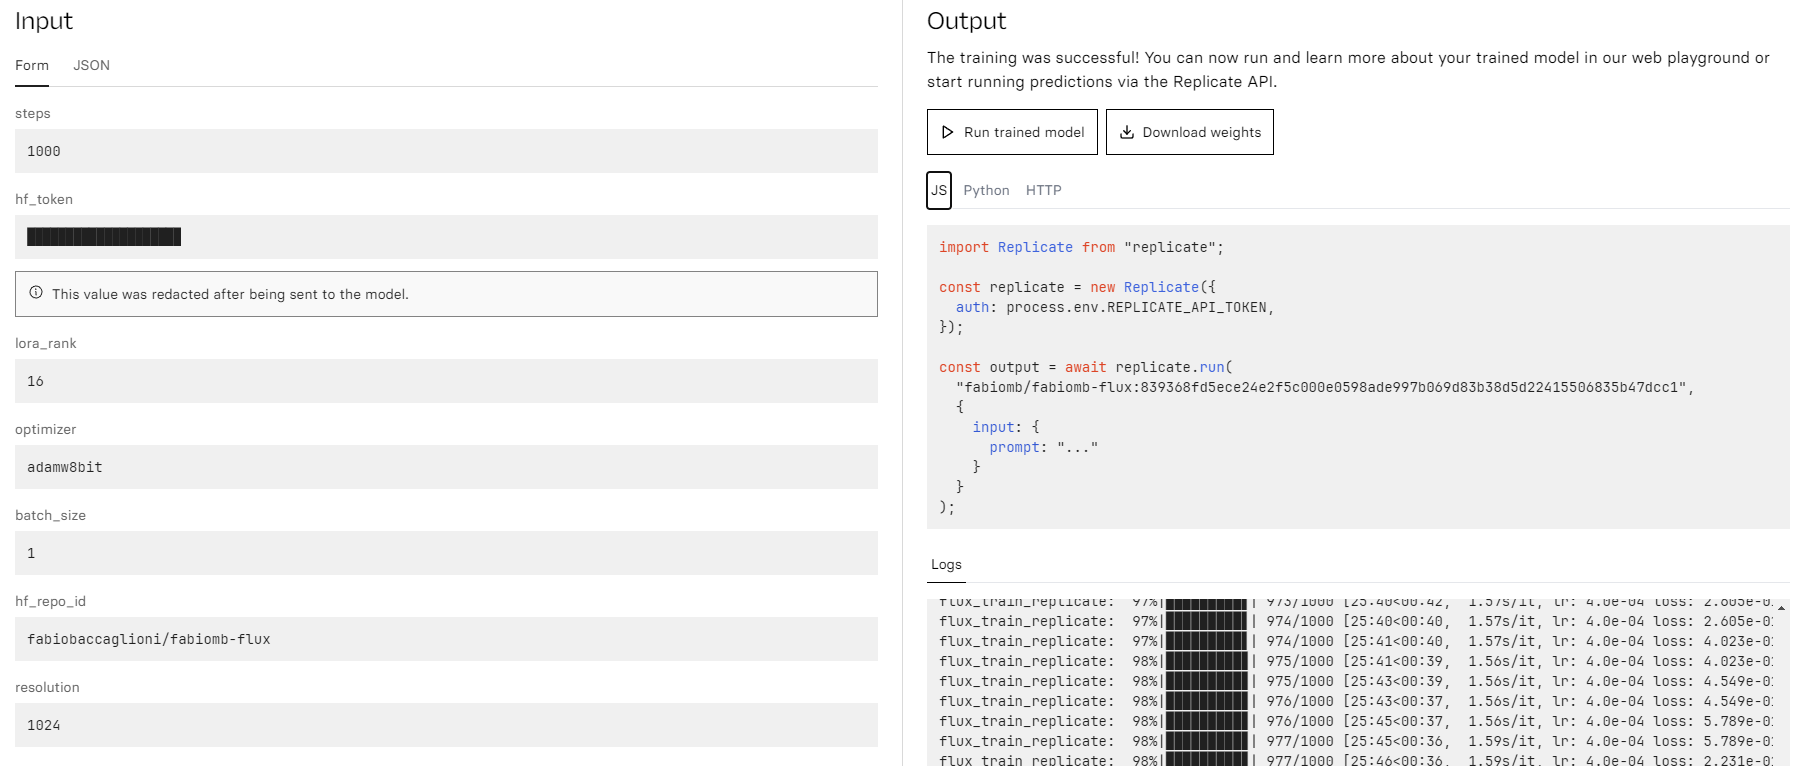Click the hf_repo_id field with fabiobaccaglioni/fabiomb-flux
This screenshot has width=1807, height=766.
(x=446, y=639)
